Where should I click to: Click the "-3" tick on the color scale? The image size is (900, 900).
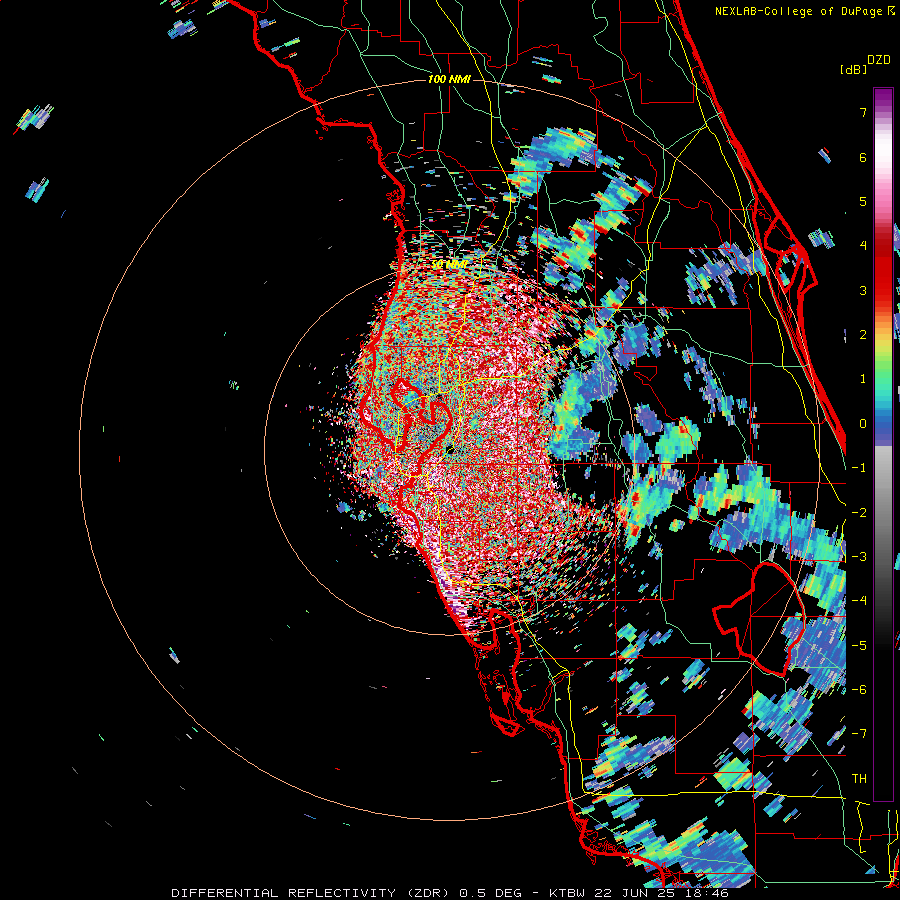coord(859,557)
